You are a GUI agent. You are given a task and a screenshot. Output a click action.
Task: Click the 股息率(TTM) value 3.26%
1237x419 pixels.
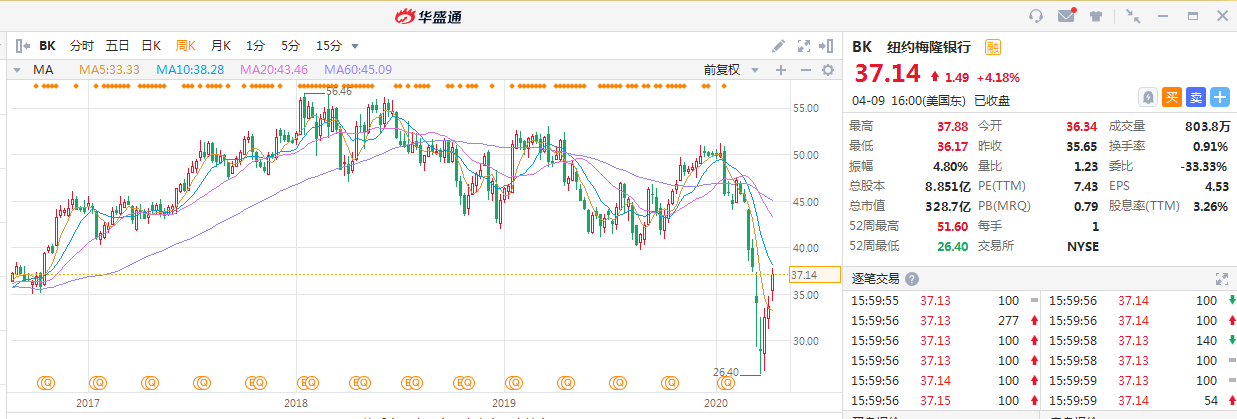coord(1212,206)
